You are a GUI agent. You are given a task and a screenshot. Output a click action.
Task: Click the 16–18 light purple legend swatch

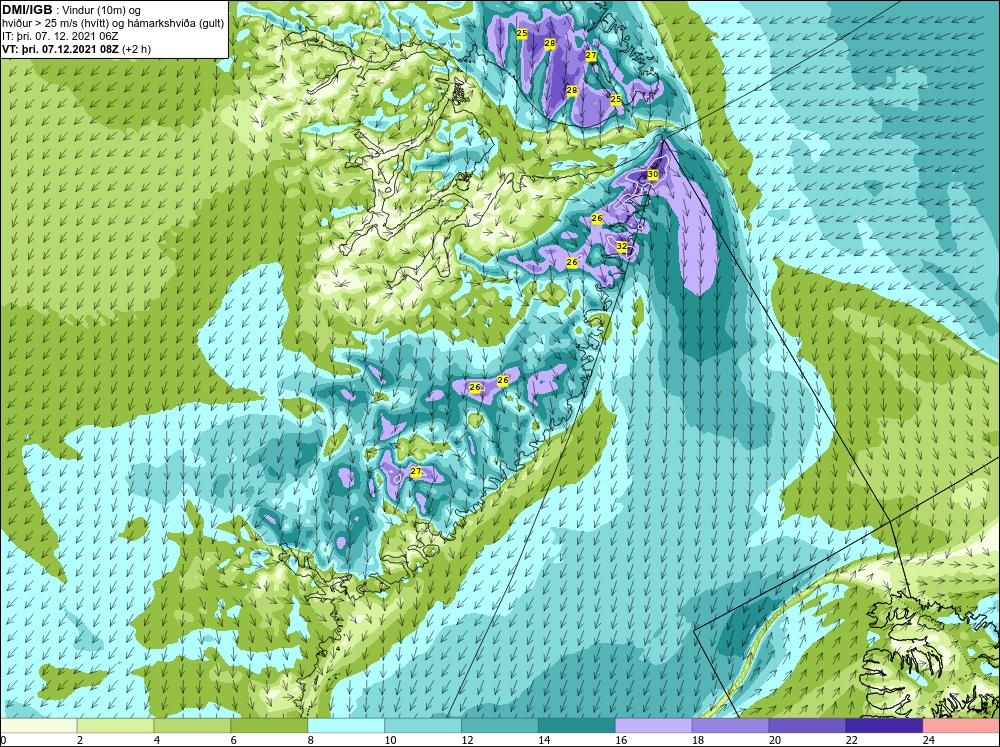tap(654, 726)
